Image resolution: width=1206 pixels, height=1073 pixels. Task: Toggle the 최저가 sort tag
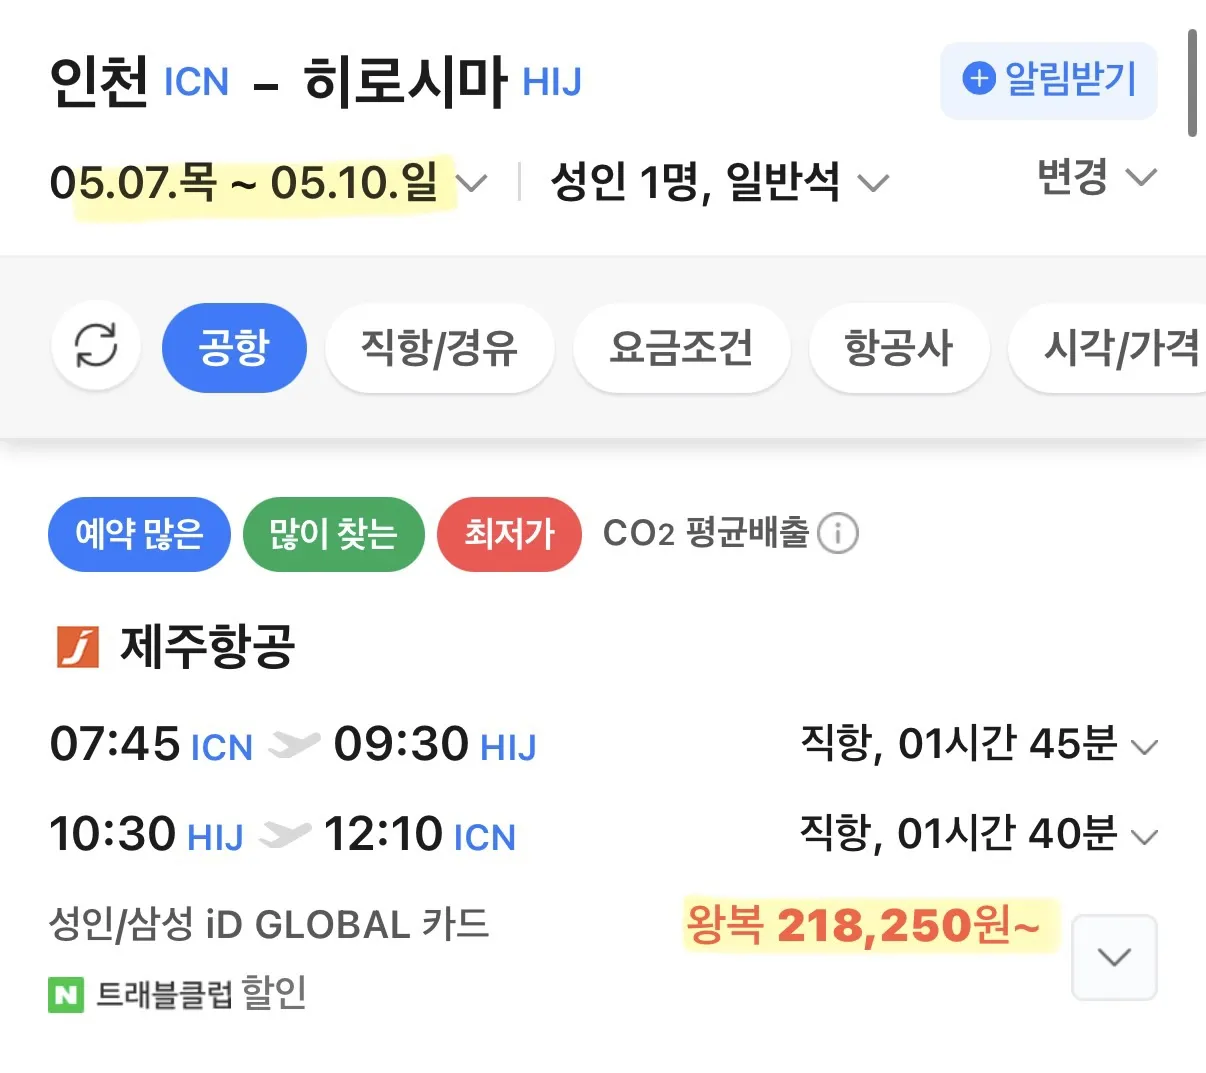pyautogui.click(x=509, y=534)
